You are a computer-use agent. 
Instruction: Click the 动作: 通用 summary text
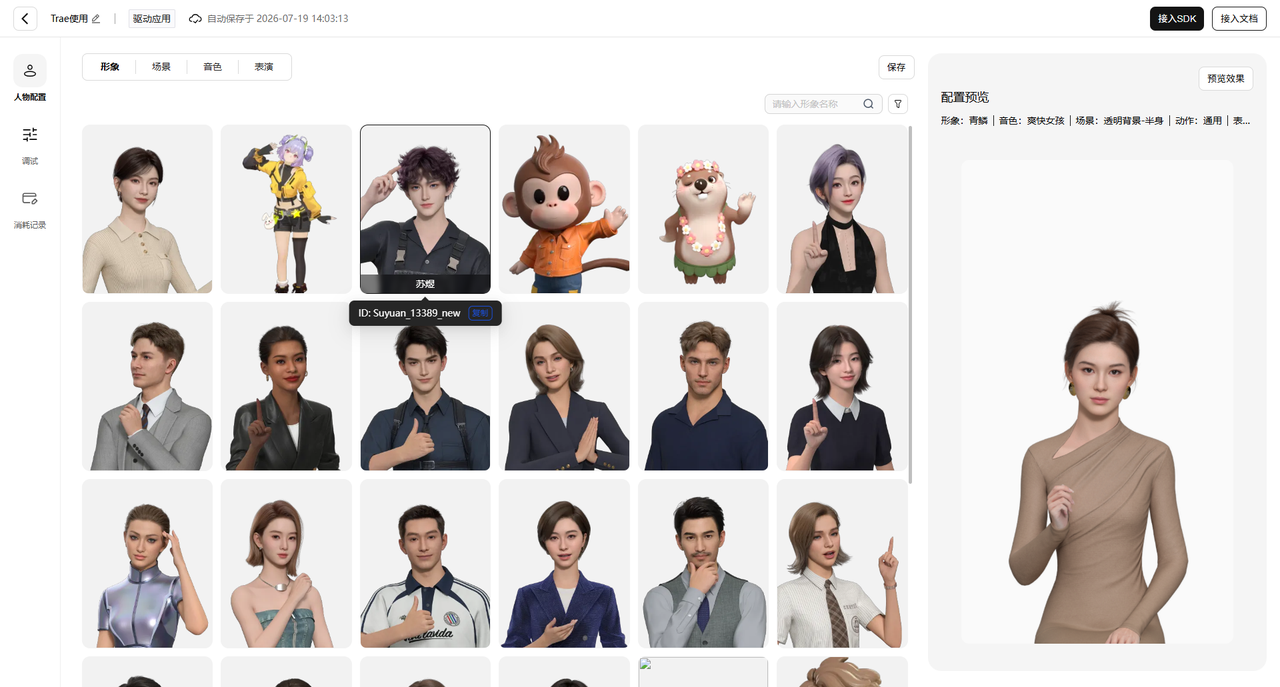click(x=1198, y=121)
